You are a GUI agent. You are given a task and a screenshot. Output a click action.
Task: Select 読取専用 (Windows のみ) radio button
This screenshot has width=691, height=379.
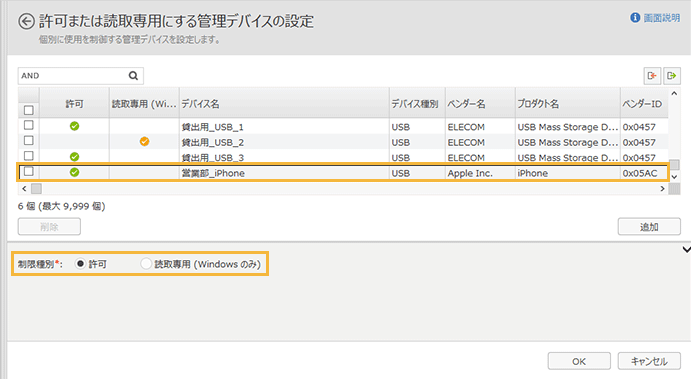pyautogui.click(x=146, y=264)
